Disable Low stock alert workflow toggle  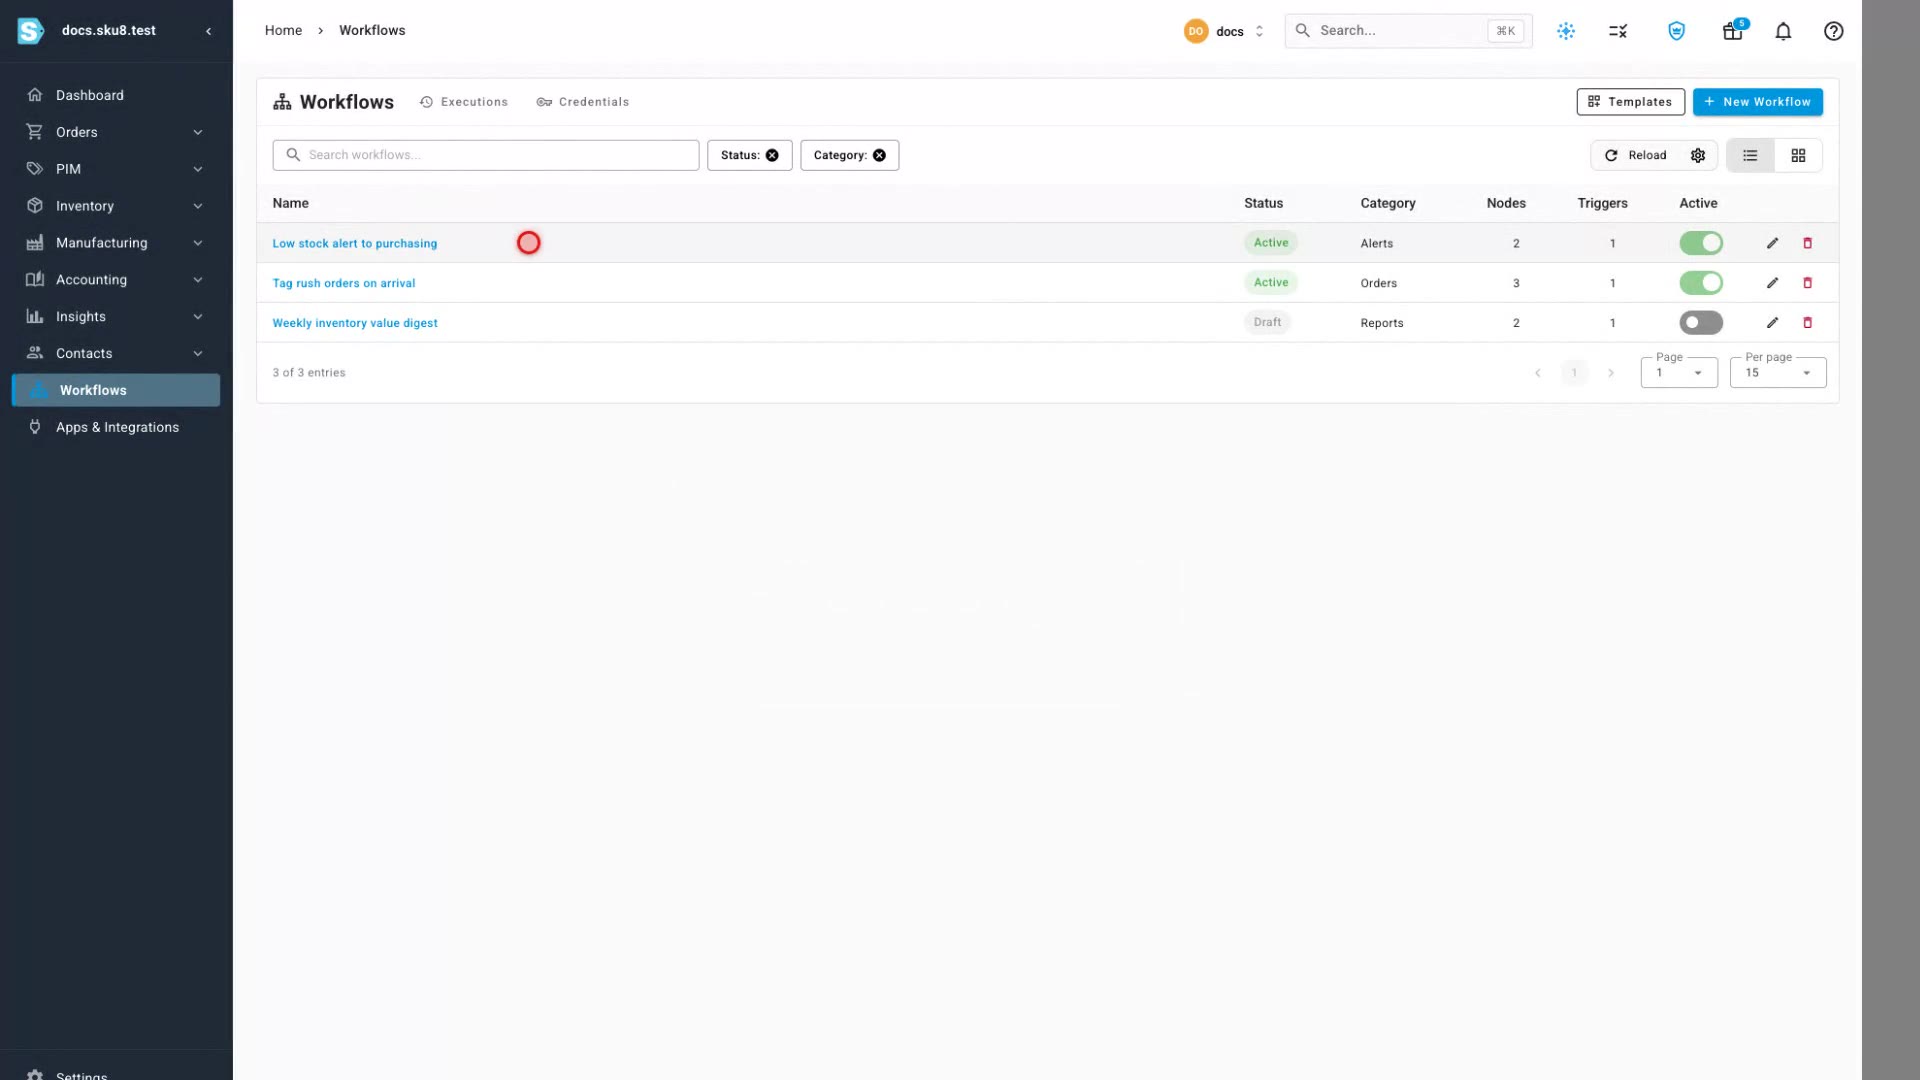(1701, 243)
